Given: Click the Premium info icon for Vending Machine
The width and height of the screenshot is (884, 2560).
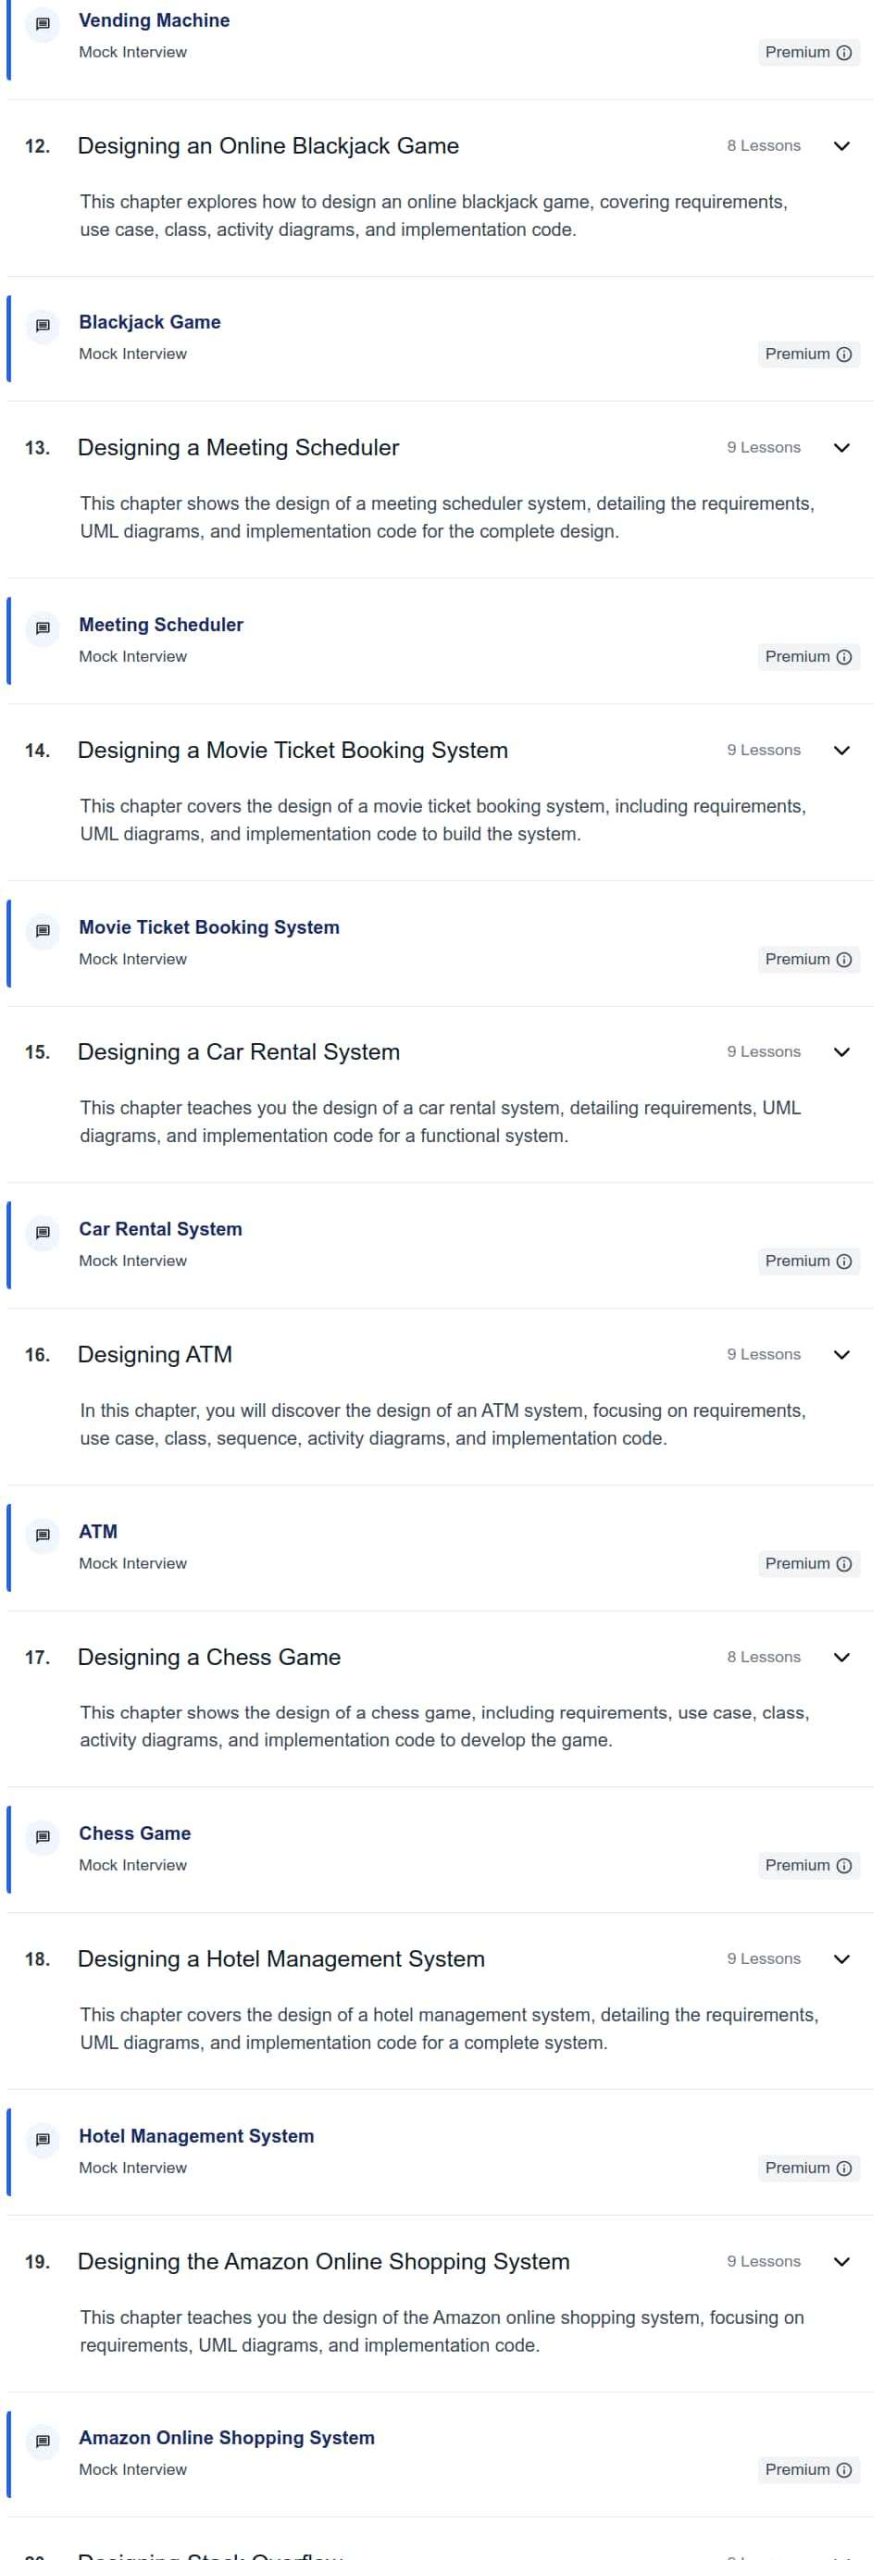Looking at the screenshot, I should pyautogui.click(x=844, y=53).
